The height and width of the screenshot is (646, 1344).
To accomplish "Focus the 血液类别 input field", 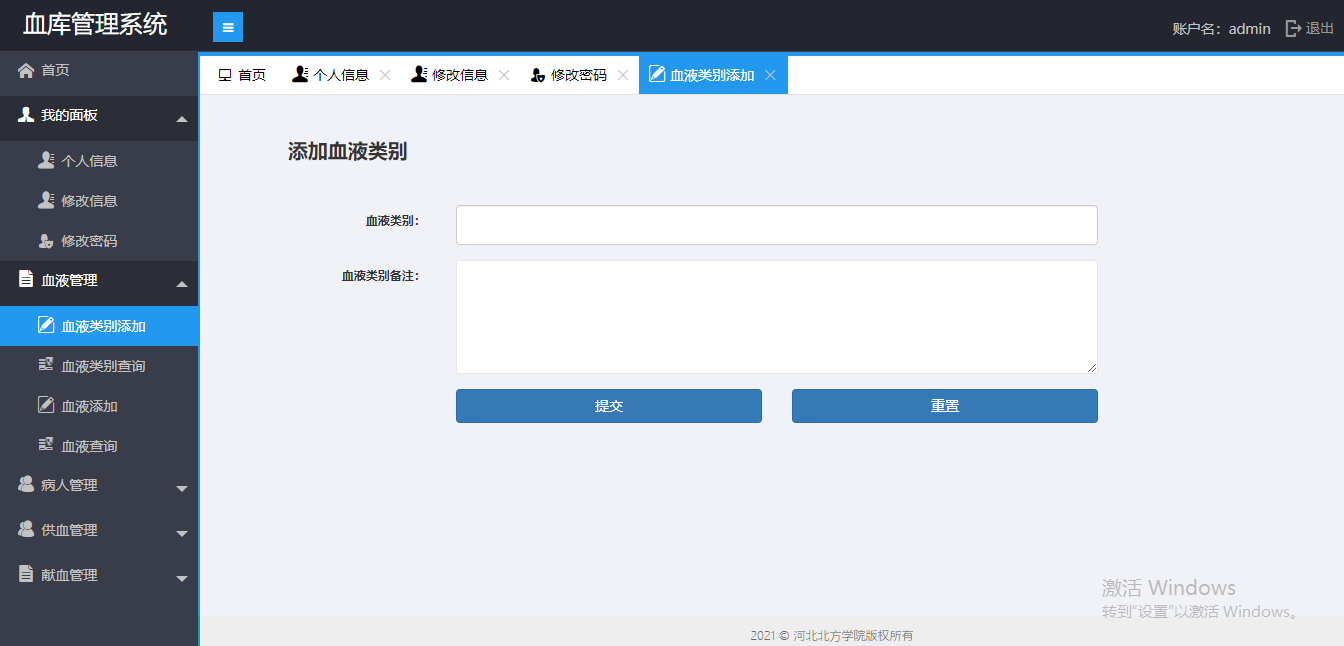I will click(777, 225).
